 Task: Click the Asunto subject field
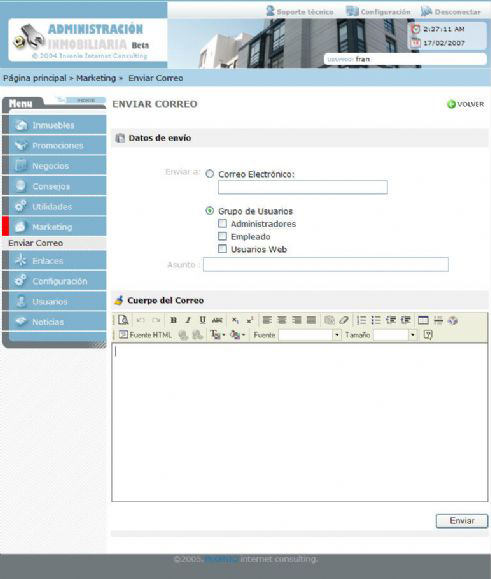point(326,264)
